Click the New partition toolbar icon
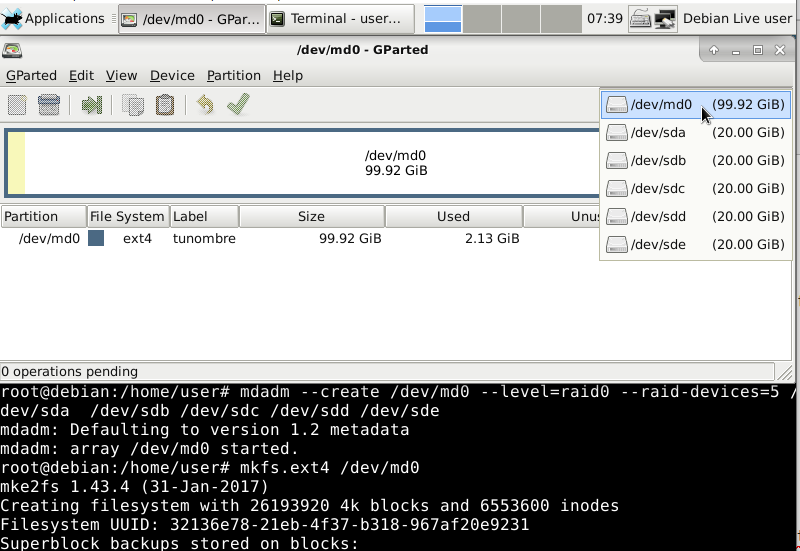Image resolution: width=800 pixels, height=551 pixels. (x=17, y=105)
